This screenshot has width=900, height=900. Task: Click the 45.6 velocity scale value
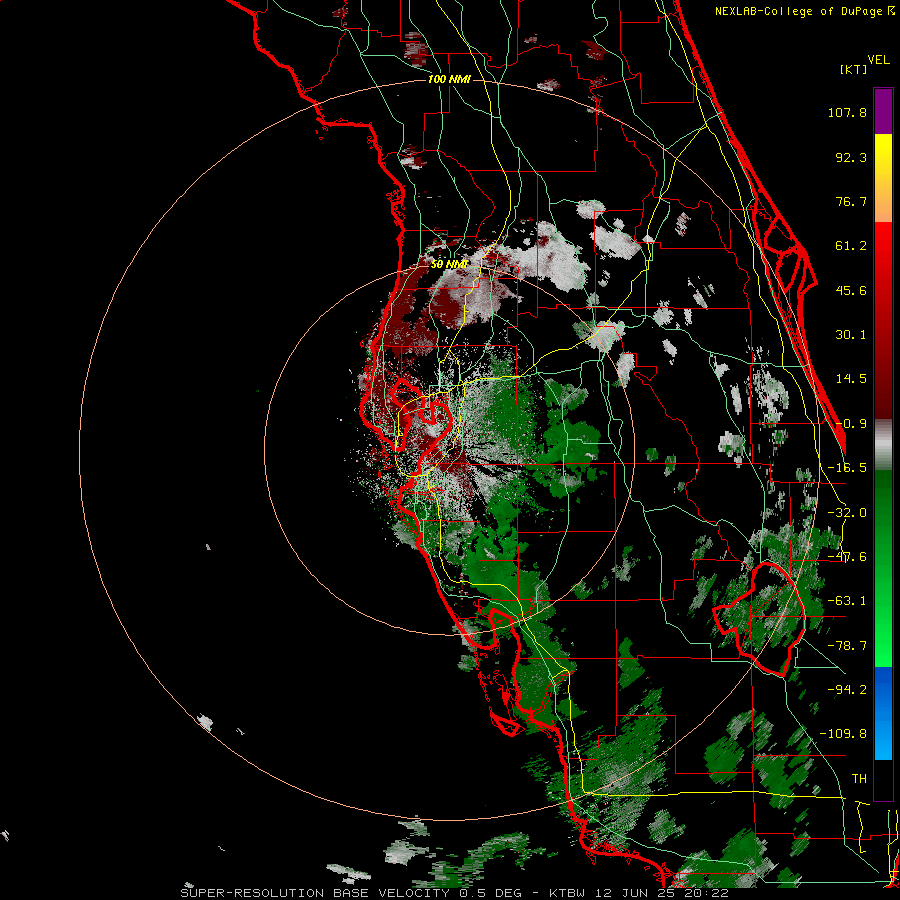point(851,290)
